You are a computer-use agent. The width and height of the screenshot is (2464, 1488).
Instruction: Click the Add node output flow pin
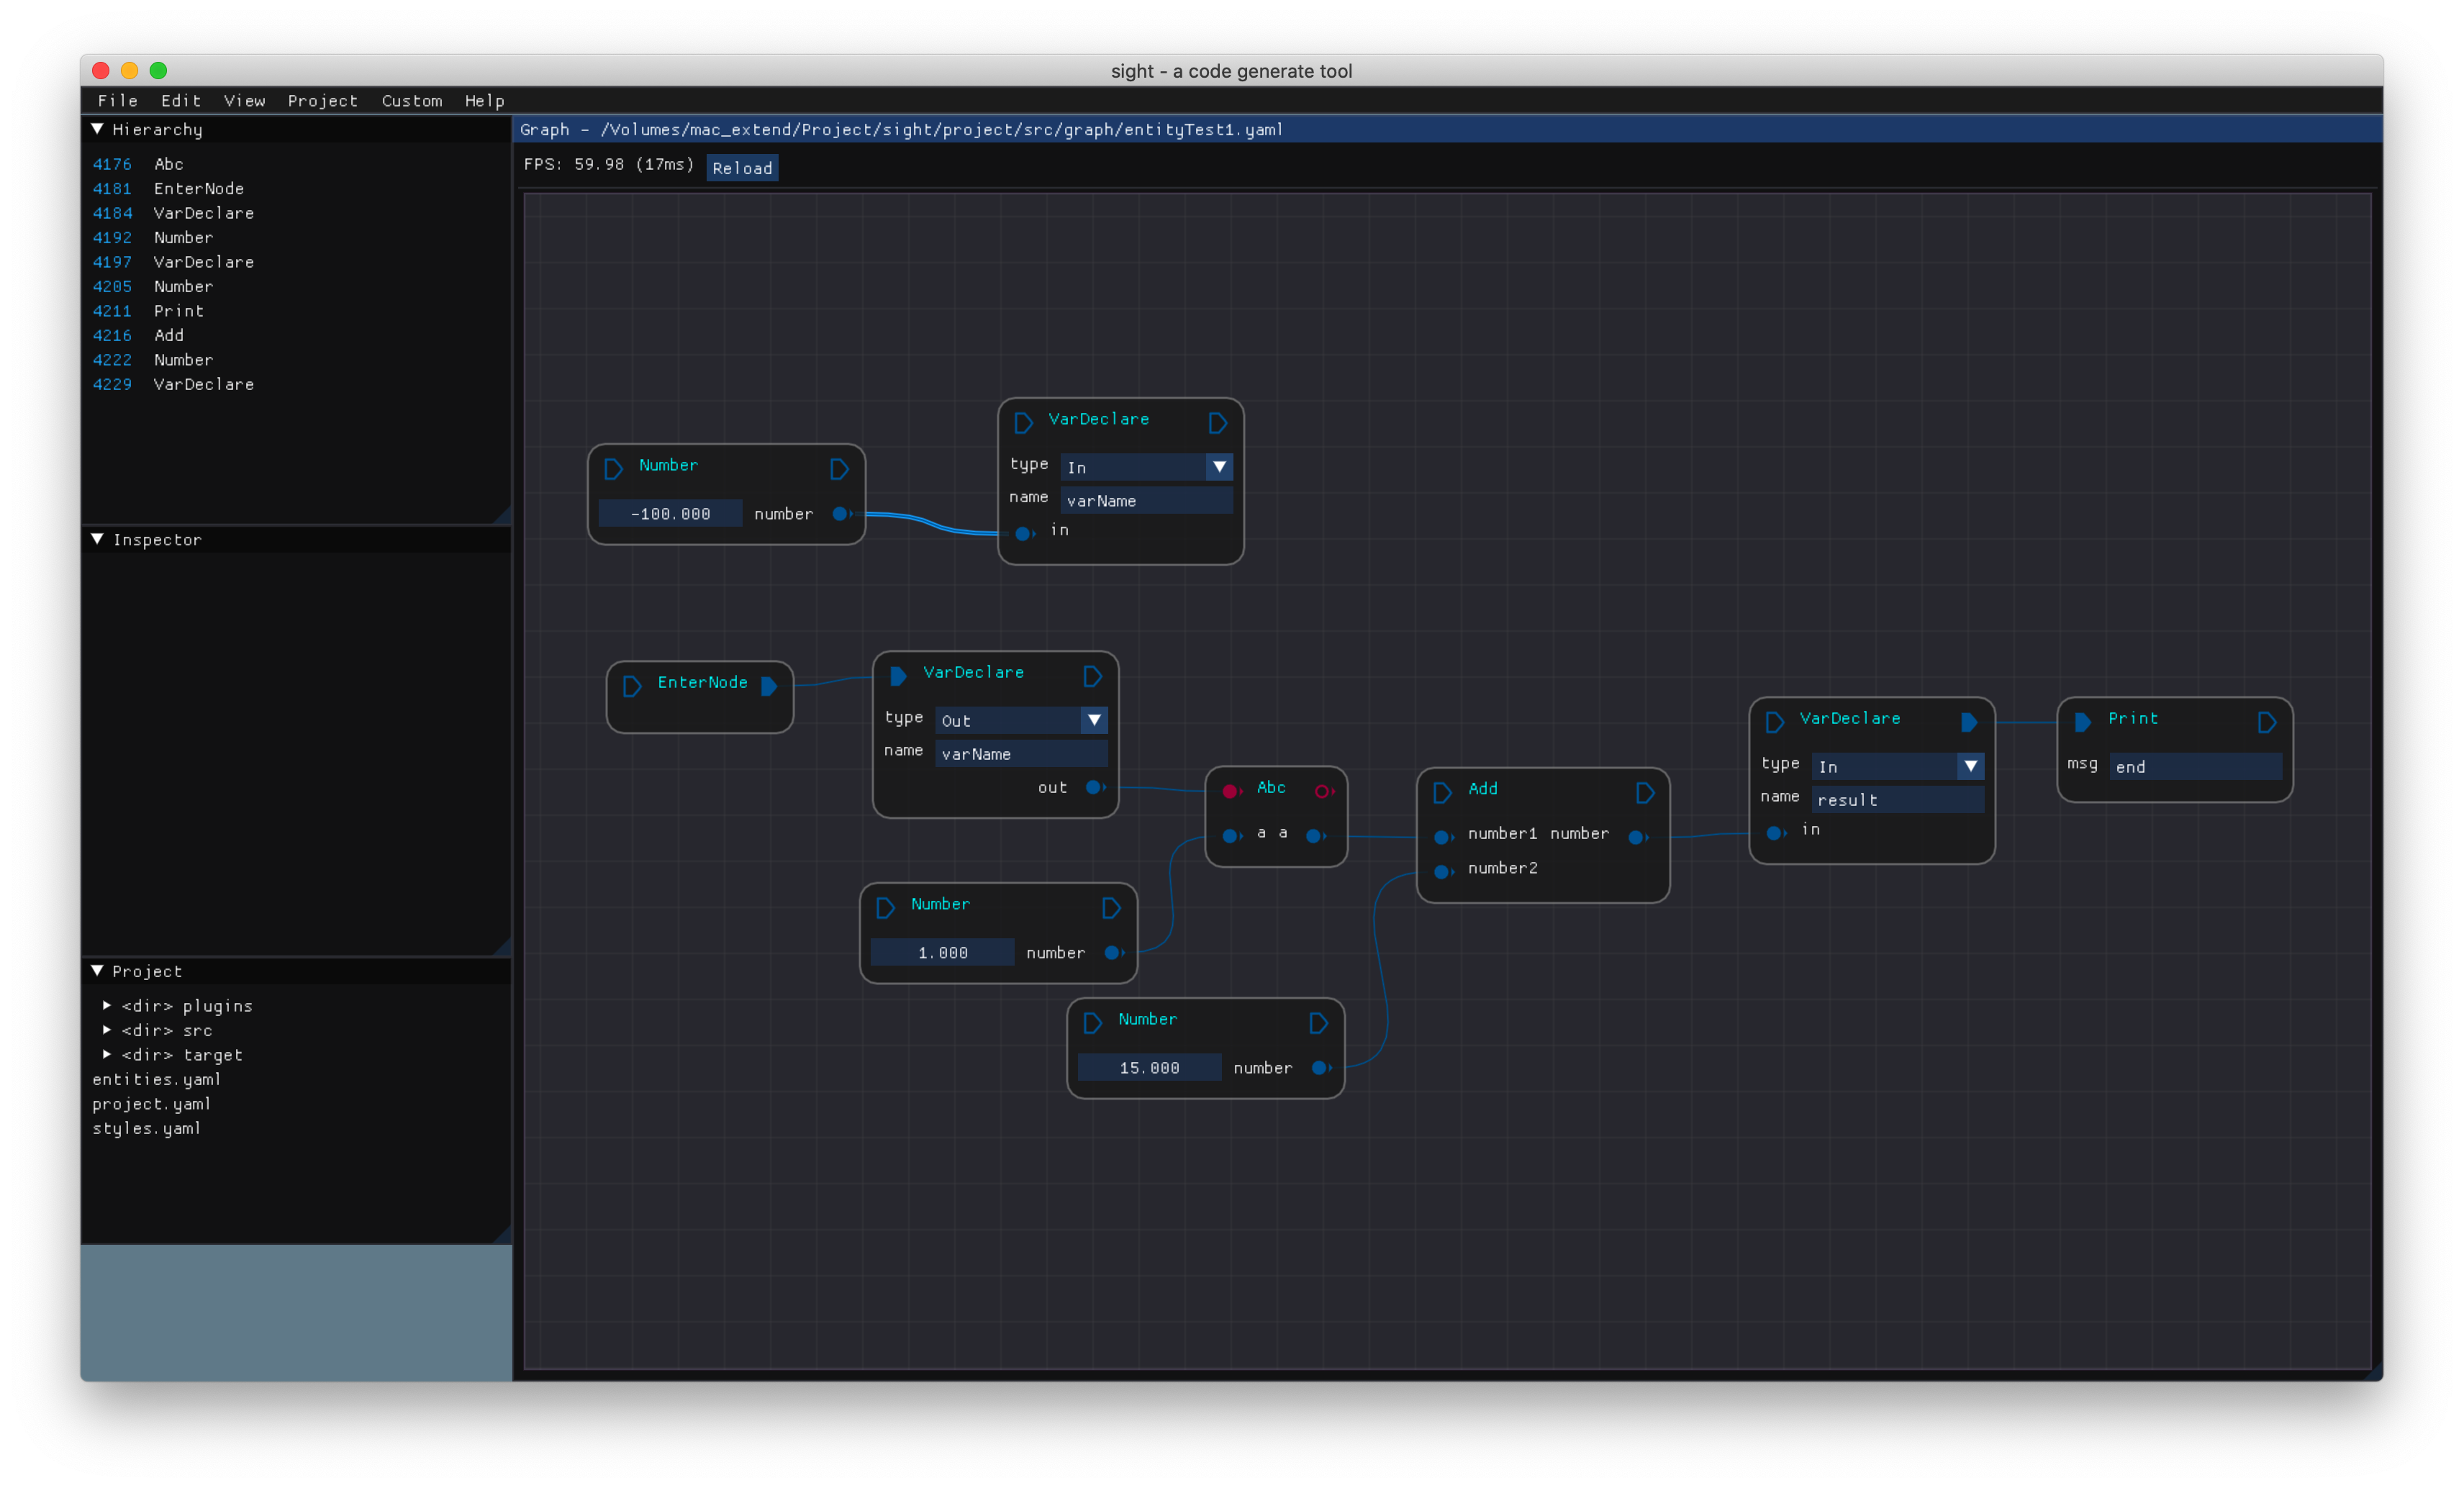(x=1645, y=793)
